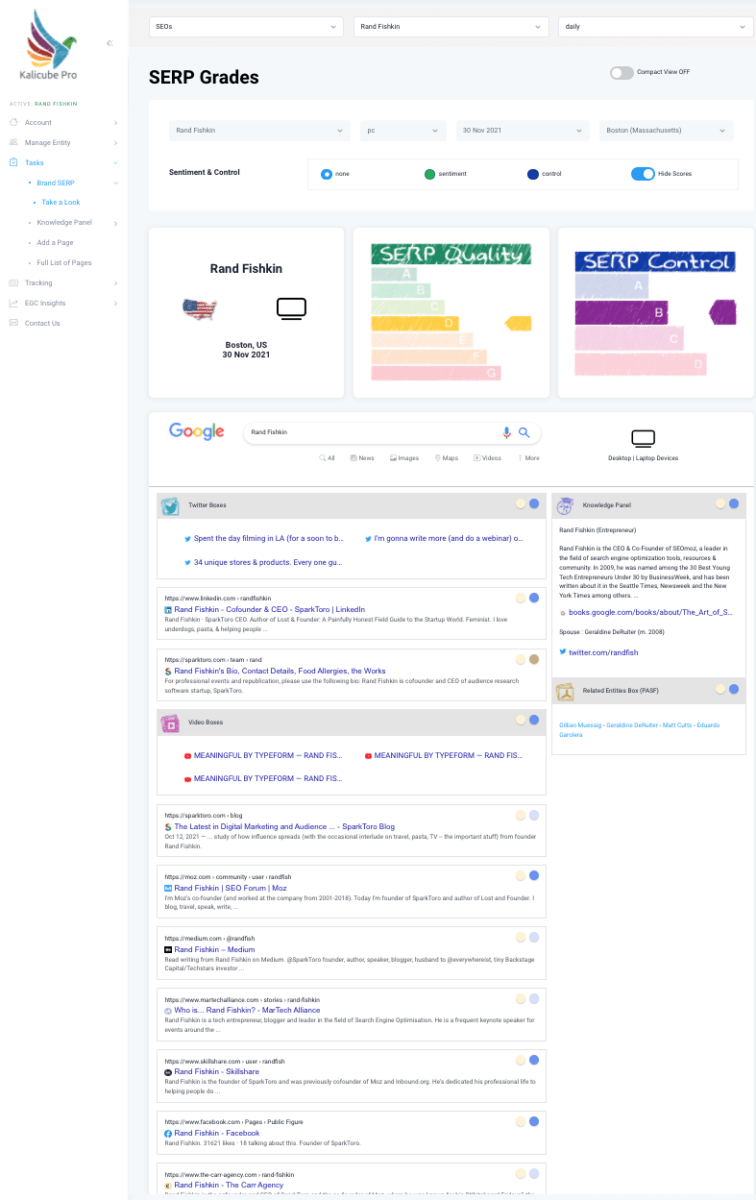
Task: Click the Account sidebar icon
Action: point(14,122)
